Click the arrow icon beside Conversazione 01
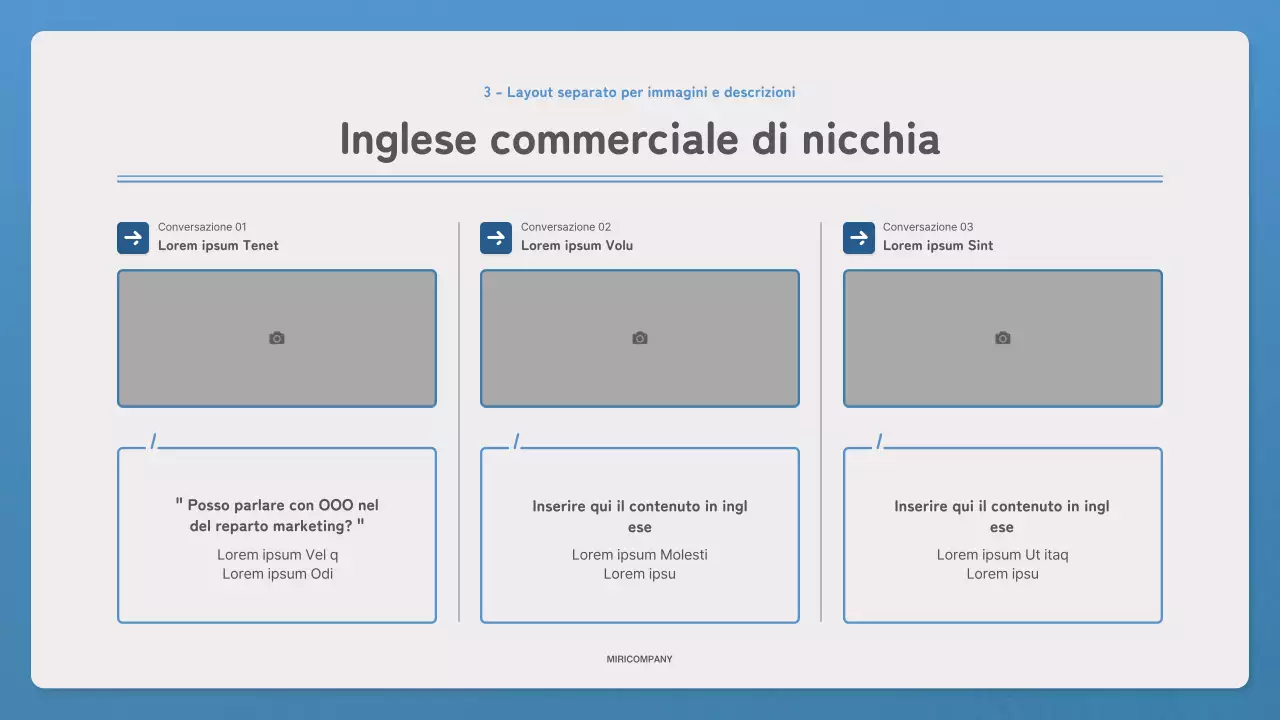 pyautogui.click(x=133, y=237)
